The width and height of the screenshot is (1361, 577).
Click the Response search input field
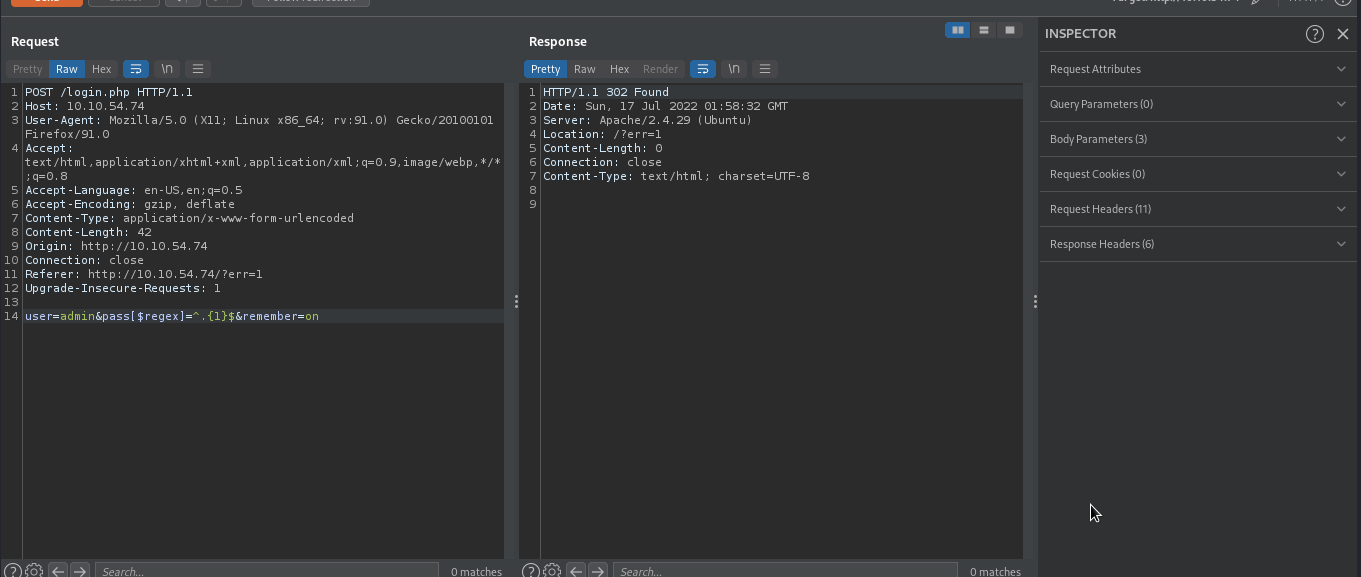(785, 571)
